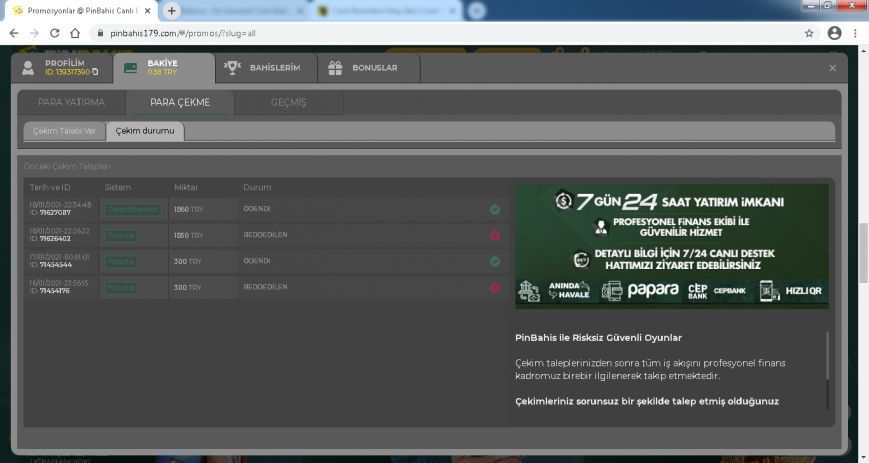Click PinBahis ile Risksiz Güvenli Oyunlar heading
The height and width of the screenshot is (463, 869).
click(599, 338)
